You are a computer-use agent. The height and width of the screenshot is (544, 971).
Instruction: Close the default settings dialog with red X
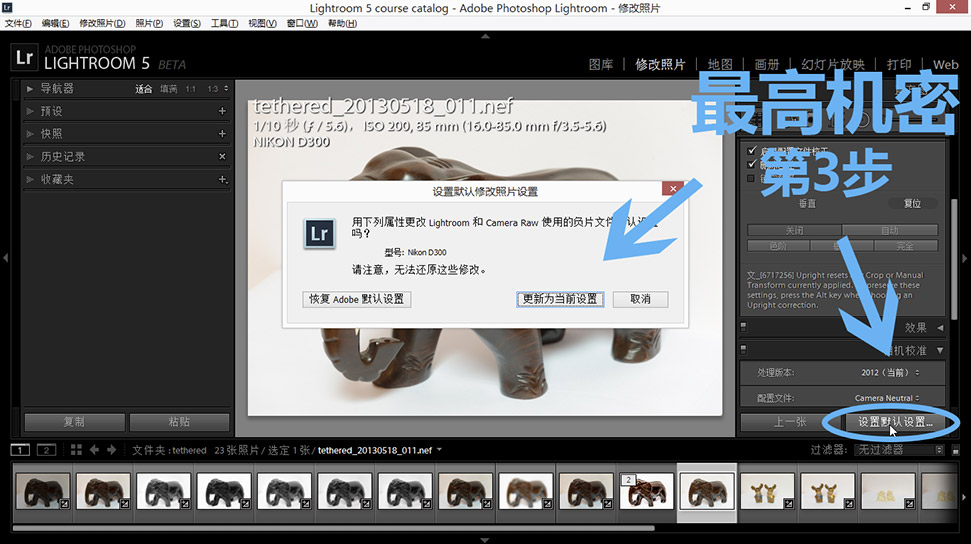(x=673, y=188)
